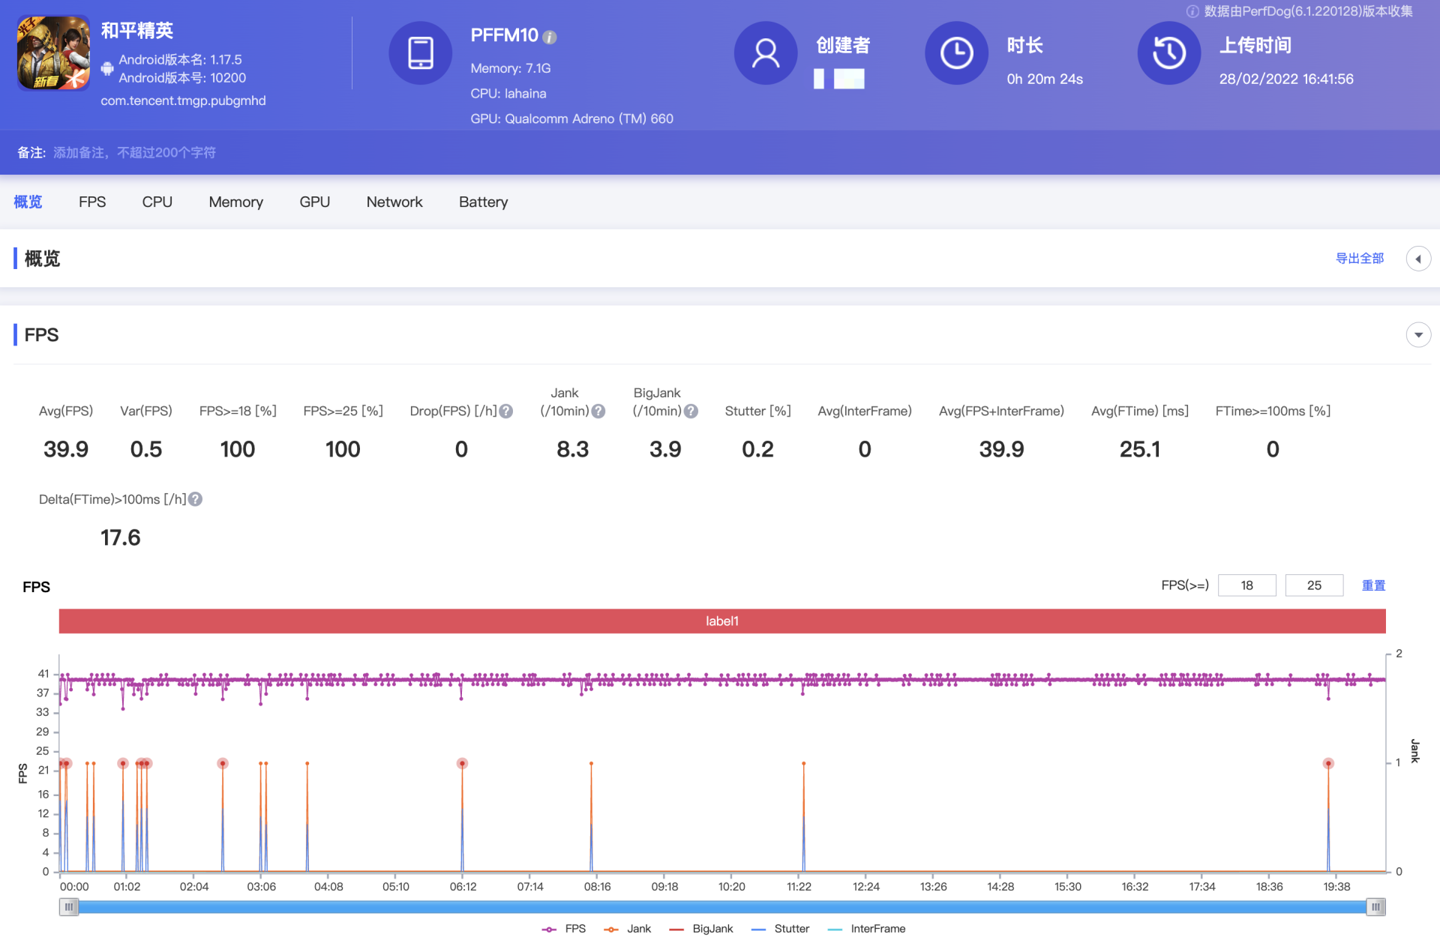Open the Battery tab
Screen dimensions: 1440x940
tap(483, 202)
